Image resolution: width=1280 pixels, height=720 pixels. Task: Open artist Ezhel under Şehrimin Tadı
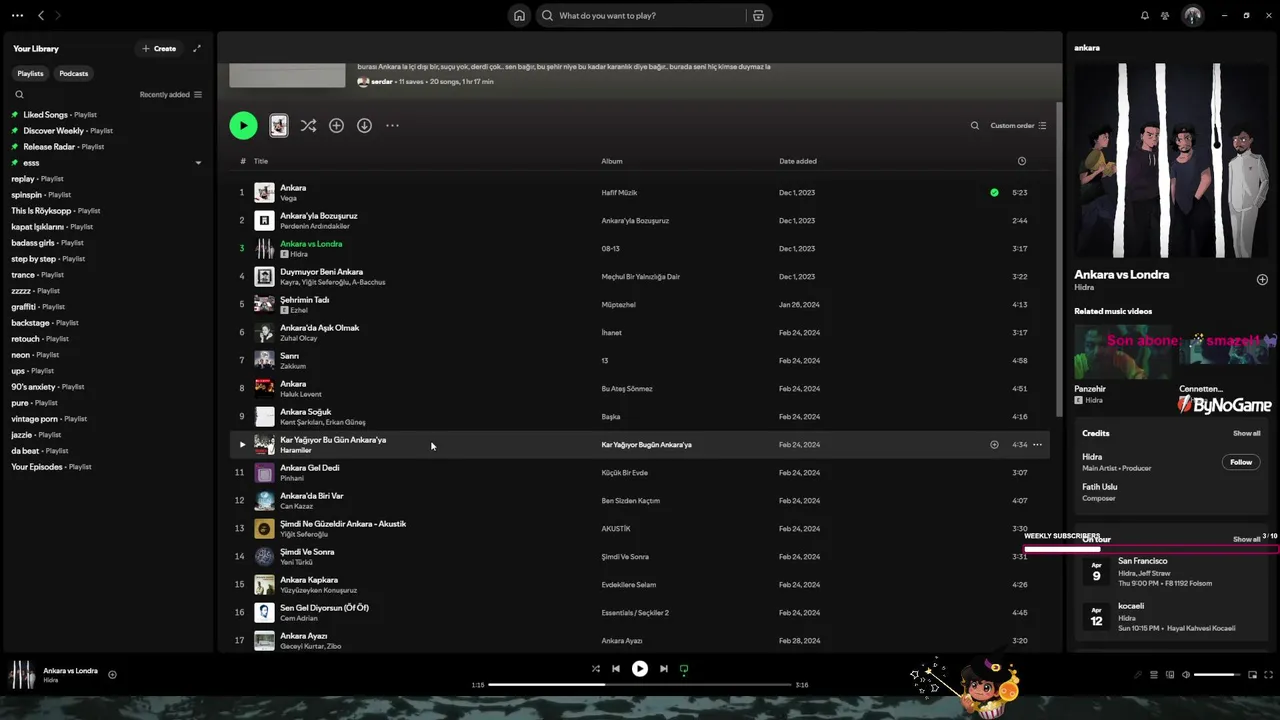point(299,310)
